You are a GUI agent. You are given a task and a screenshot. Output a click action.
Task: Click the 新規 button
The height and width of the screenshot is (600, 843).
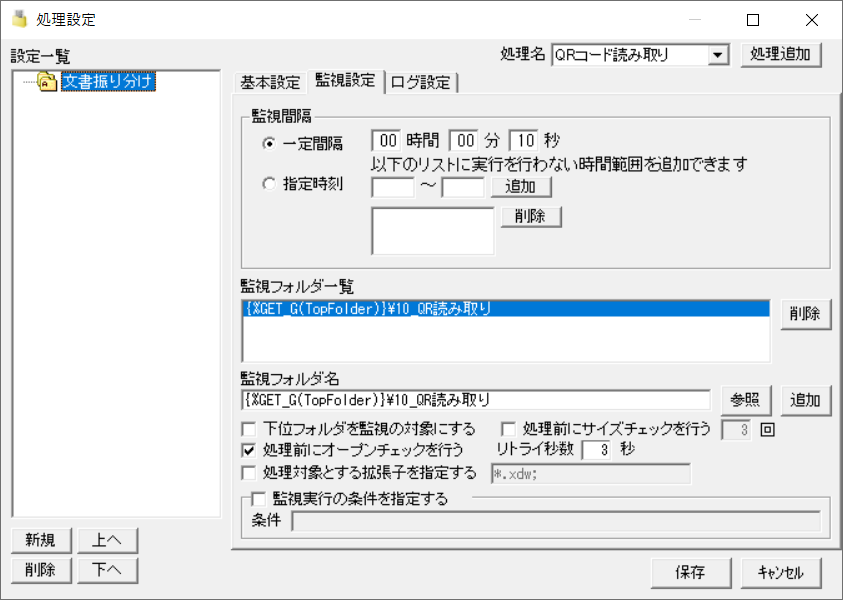(41, 540)
